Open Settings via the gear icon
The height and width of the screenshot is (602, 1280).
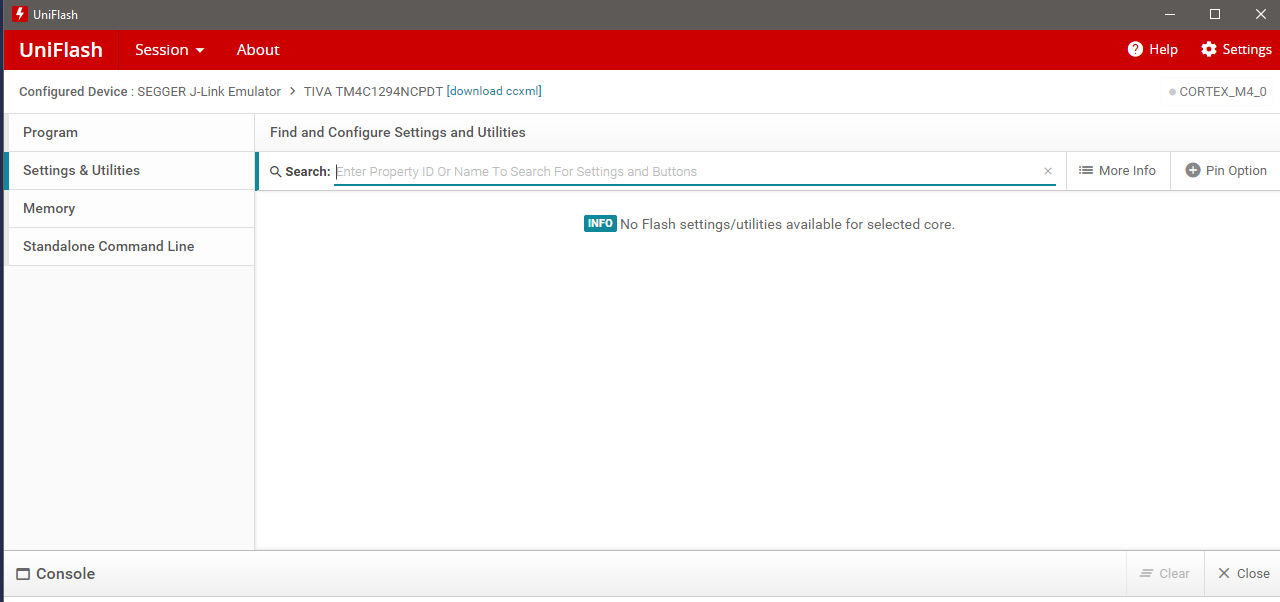point(1209,49)
